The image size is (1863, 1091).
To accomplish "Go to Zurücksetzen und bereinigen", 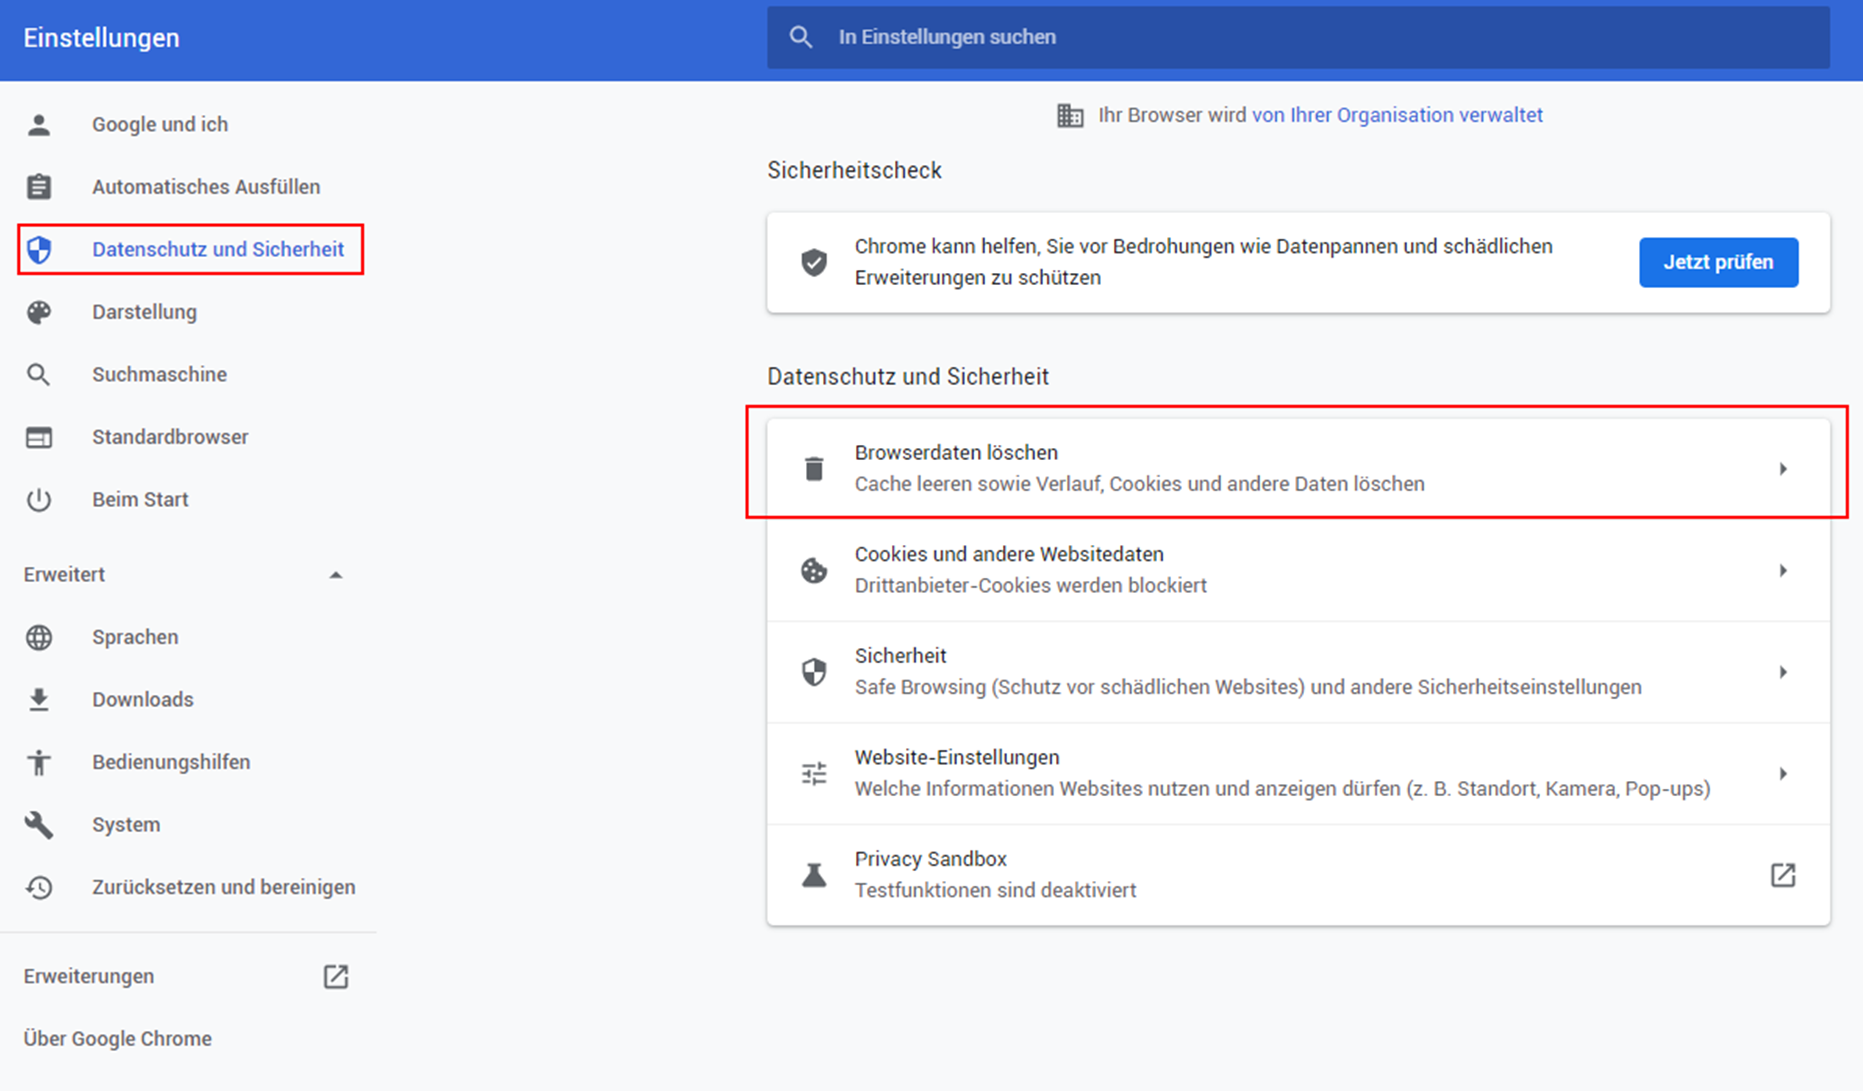I will 223,887.
